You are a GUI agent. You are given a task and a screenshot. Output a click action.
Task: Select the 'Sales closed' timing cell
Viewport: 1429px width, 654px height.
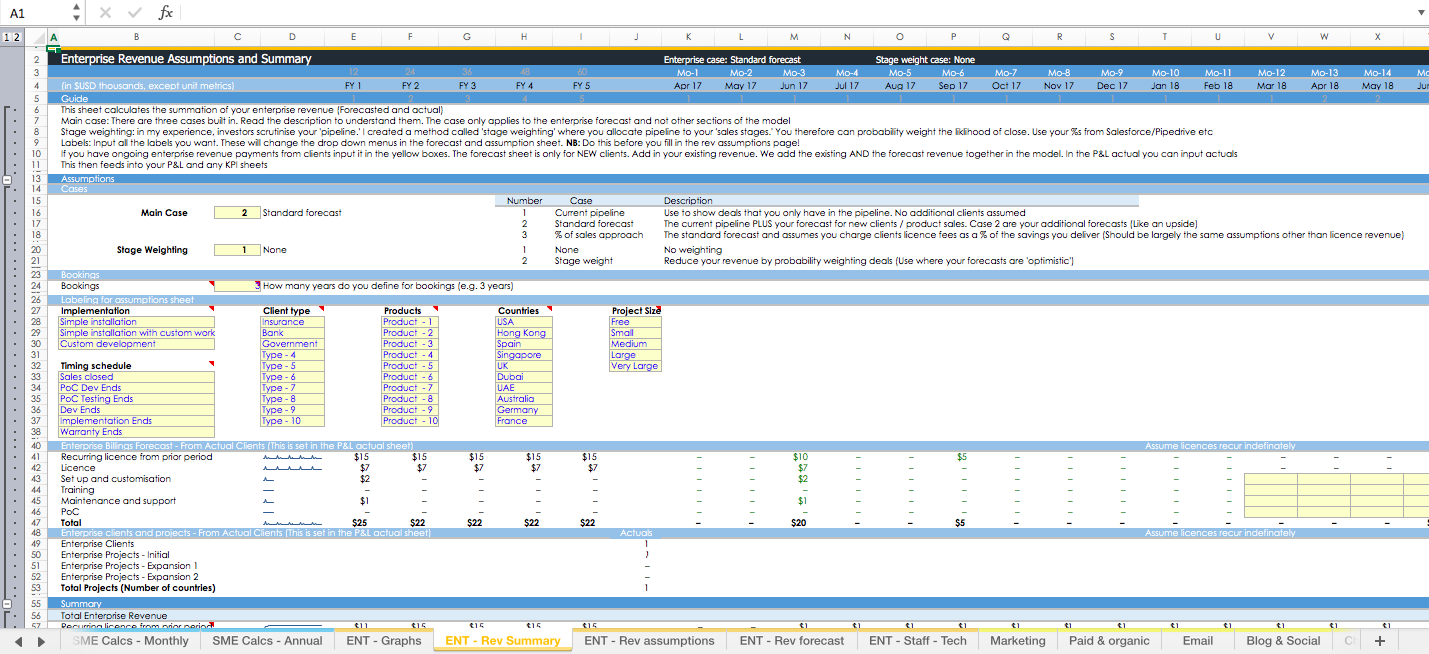[x=137, y=377]
